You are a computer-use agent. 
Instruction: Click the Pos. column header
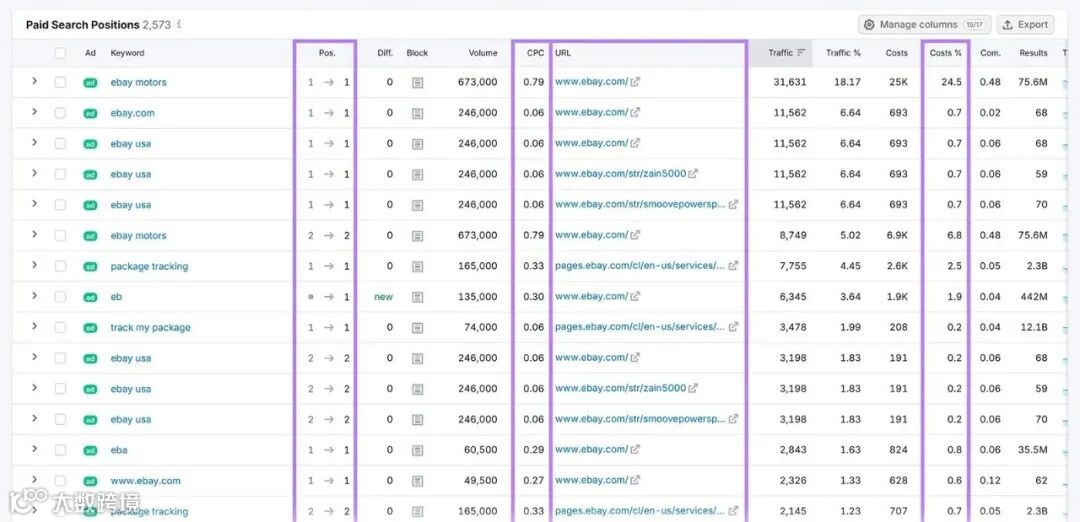click(327, 53)
